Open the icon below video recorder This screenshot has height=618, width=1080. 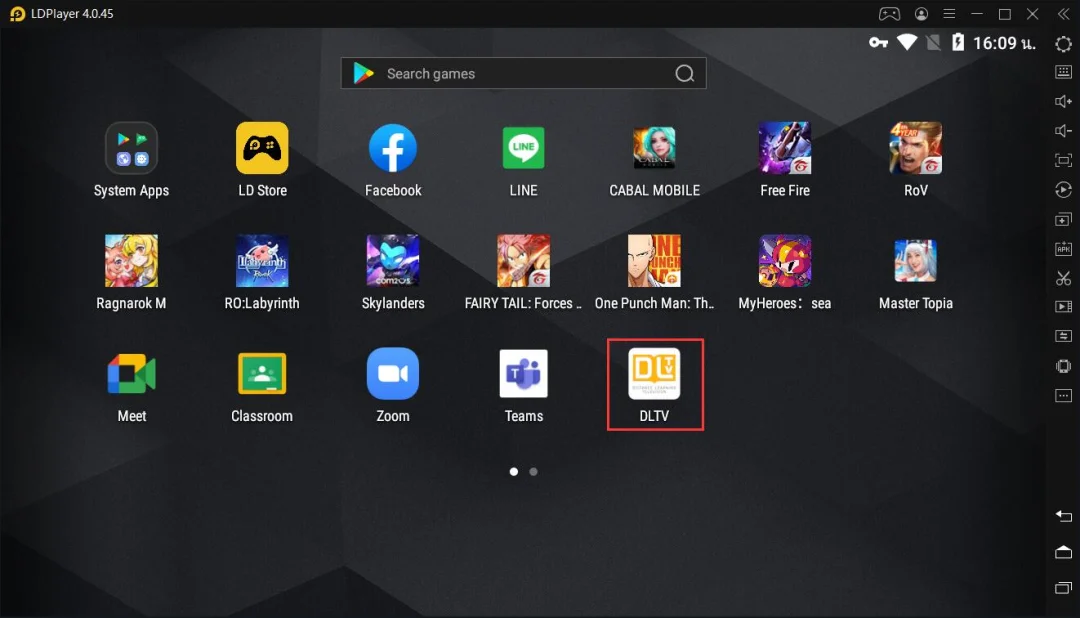point(1063,336)
